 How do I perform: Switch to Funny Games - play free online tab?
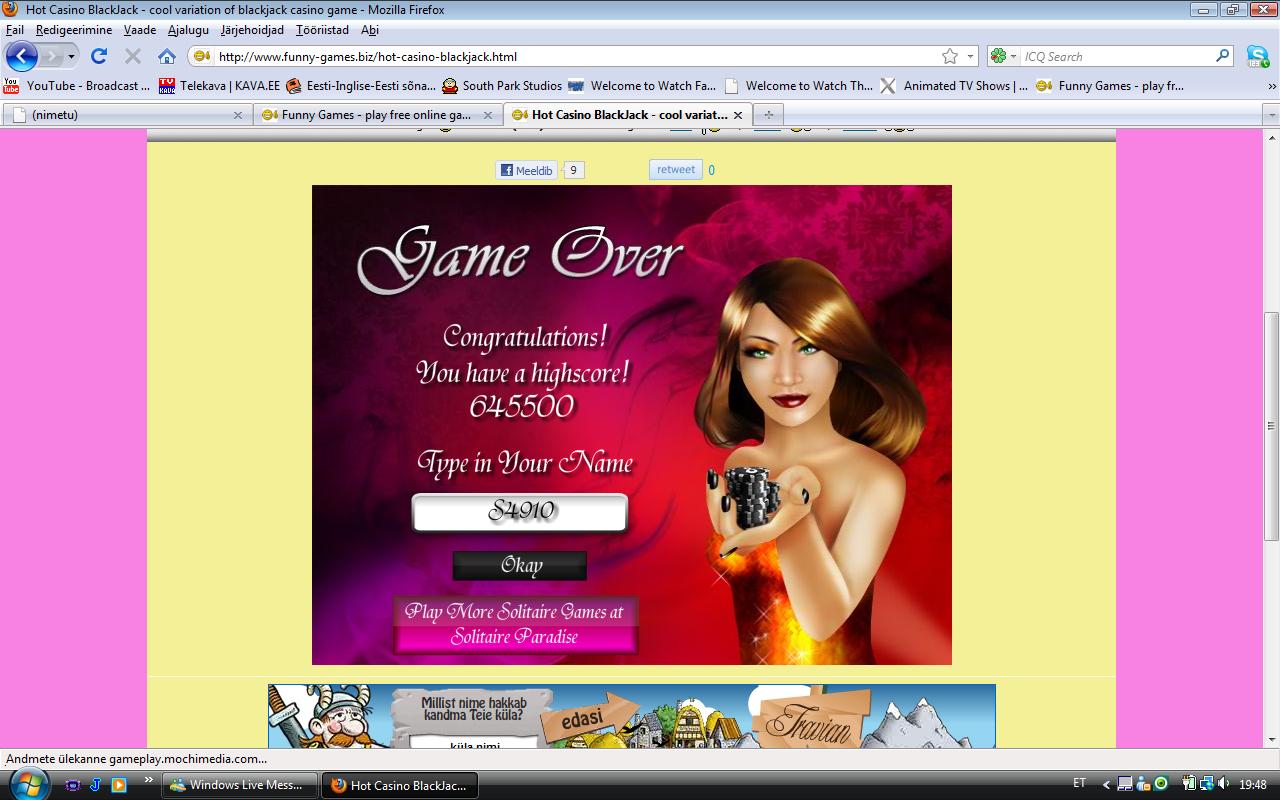click(x=377, y=114)
